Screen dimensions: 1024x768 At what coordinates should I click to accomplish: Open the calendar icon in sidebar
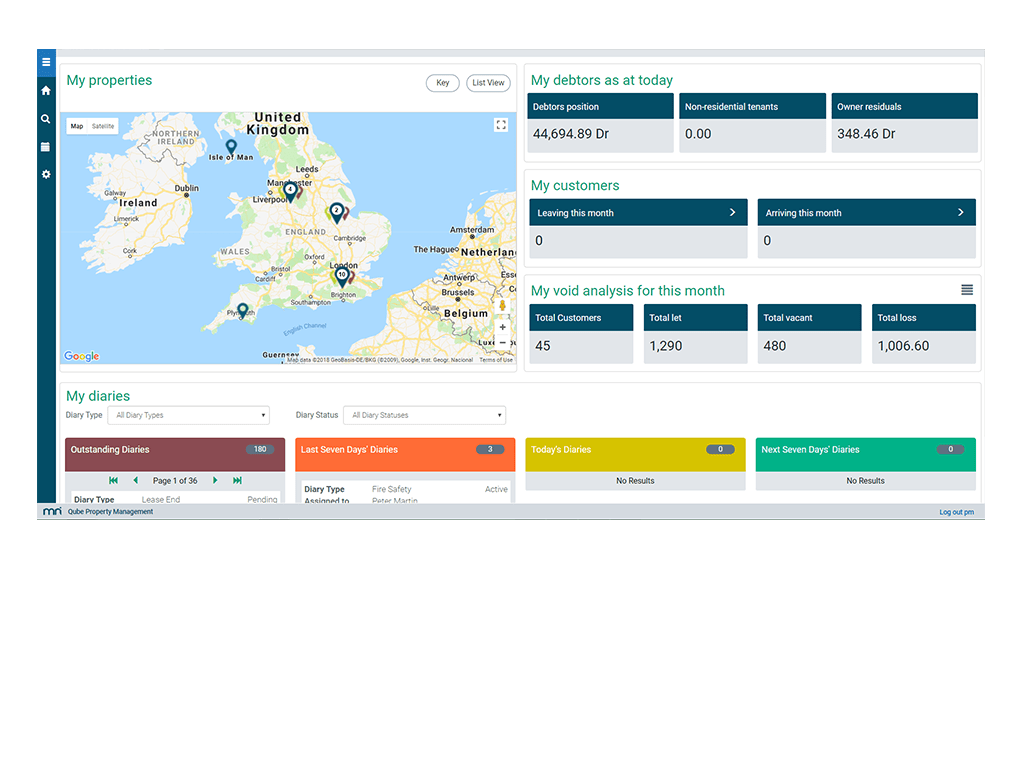coord(46,147)
